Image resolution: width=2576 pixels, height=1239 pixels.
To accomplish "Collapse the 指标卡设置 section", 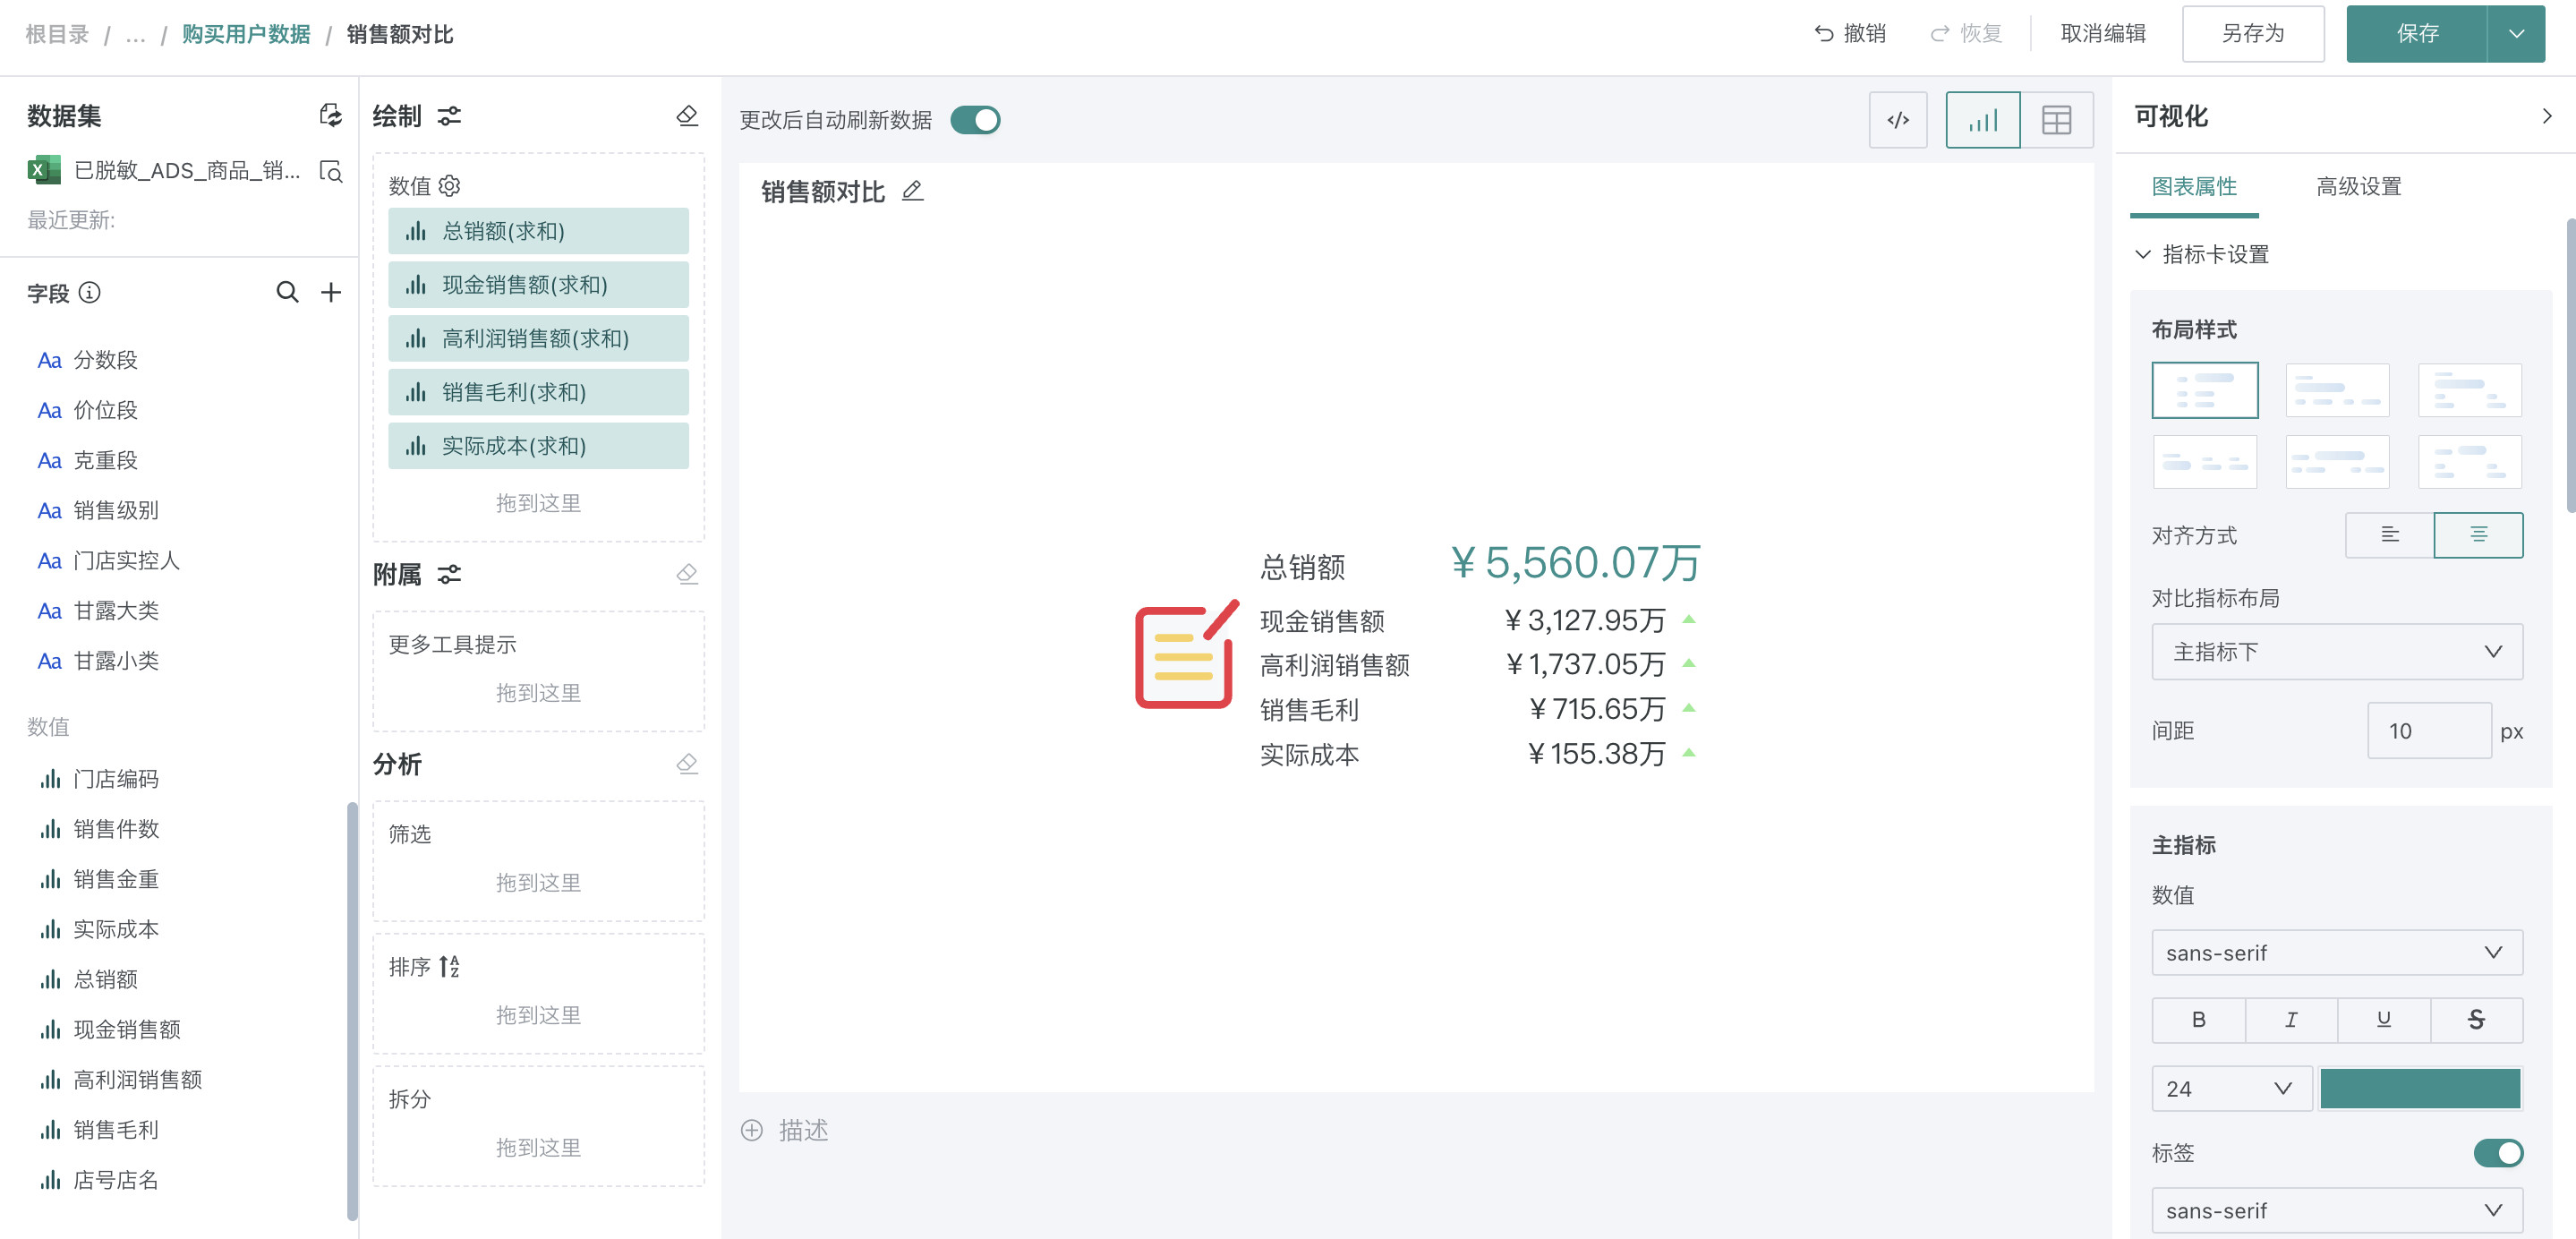I will pyautogui.click(x=2143, y=254).
